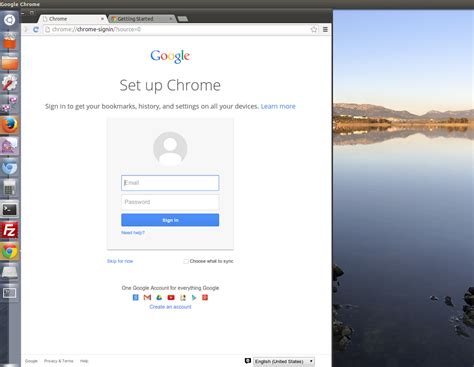This screenshot has width=474, height=367.
Task: Open the Terminal from dock
Action: [9, 209]
